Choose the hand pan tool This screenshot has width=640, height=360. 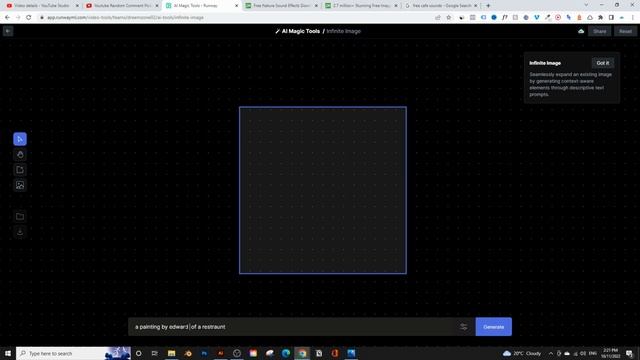tap(20, 155)
